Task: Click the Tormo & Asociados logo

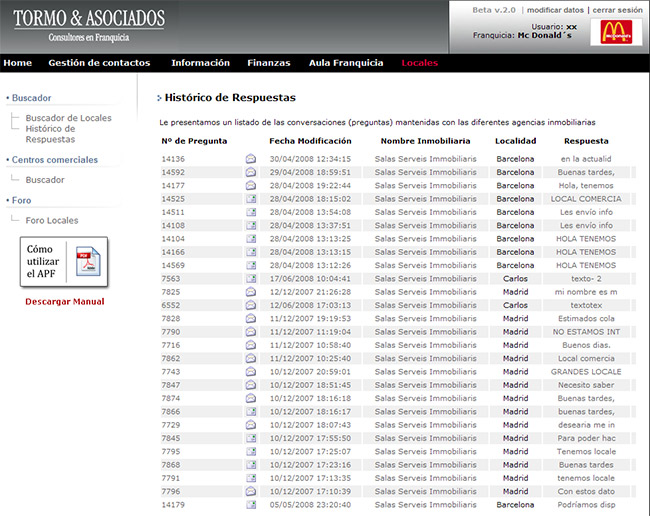Action: click(88, 25)
